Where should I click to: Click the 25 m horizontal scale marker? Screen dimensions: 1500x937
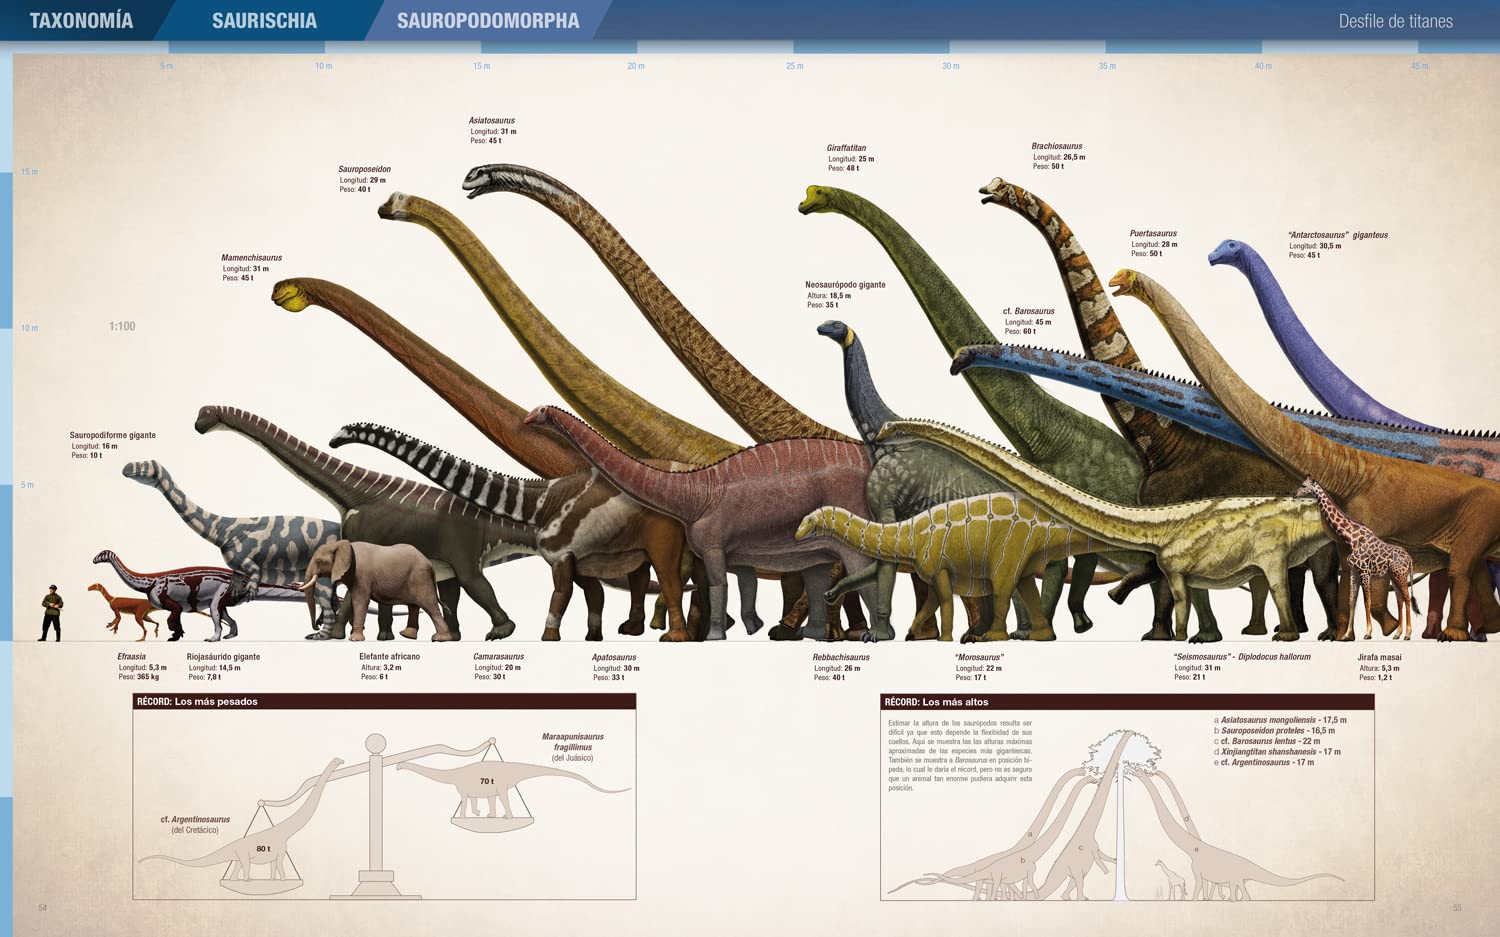(x=794, y=66)
